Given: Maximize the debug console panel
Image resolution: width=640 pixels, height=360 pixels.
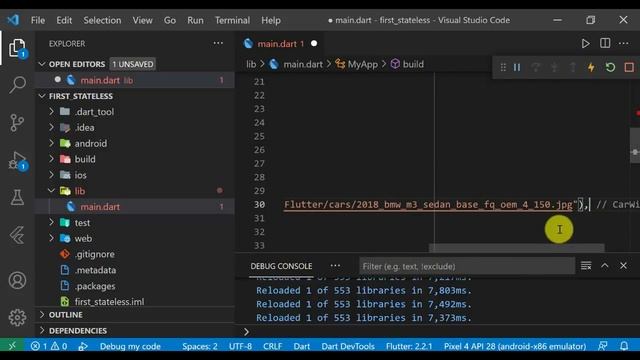Looking at the screenshot, I should pos(605,266).
